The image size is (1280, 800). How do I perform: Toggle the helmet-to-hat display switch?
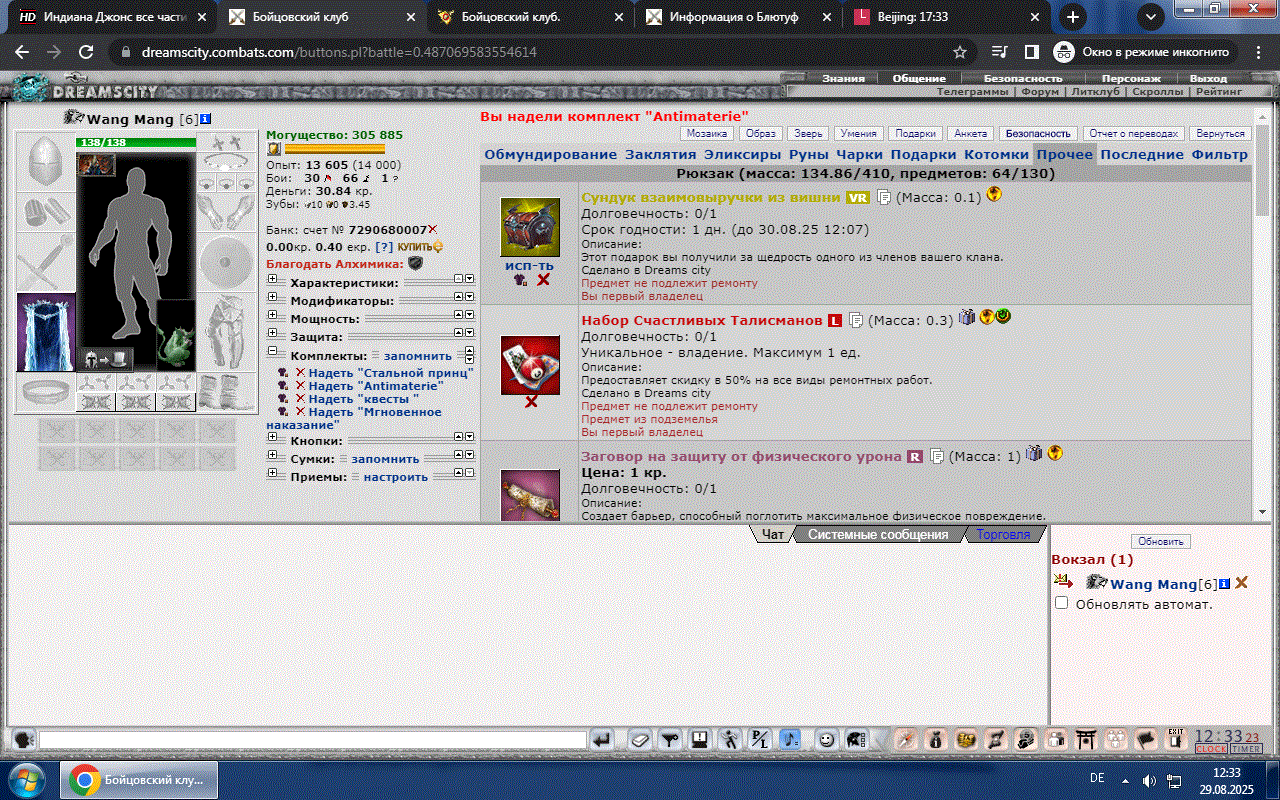(x=107, y=359)
